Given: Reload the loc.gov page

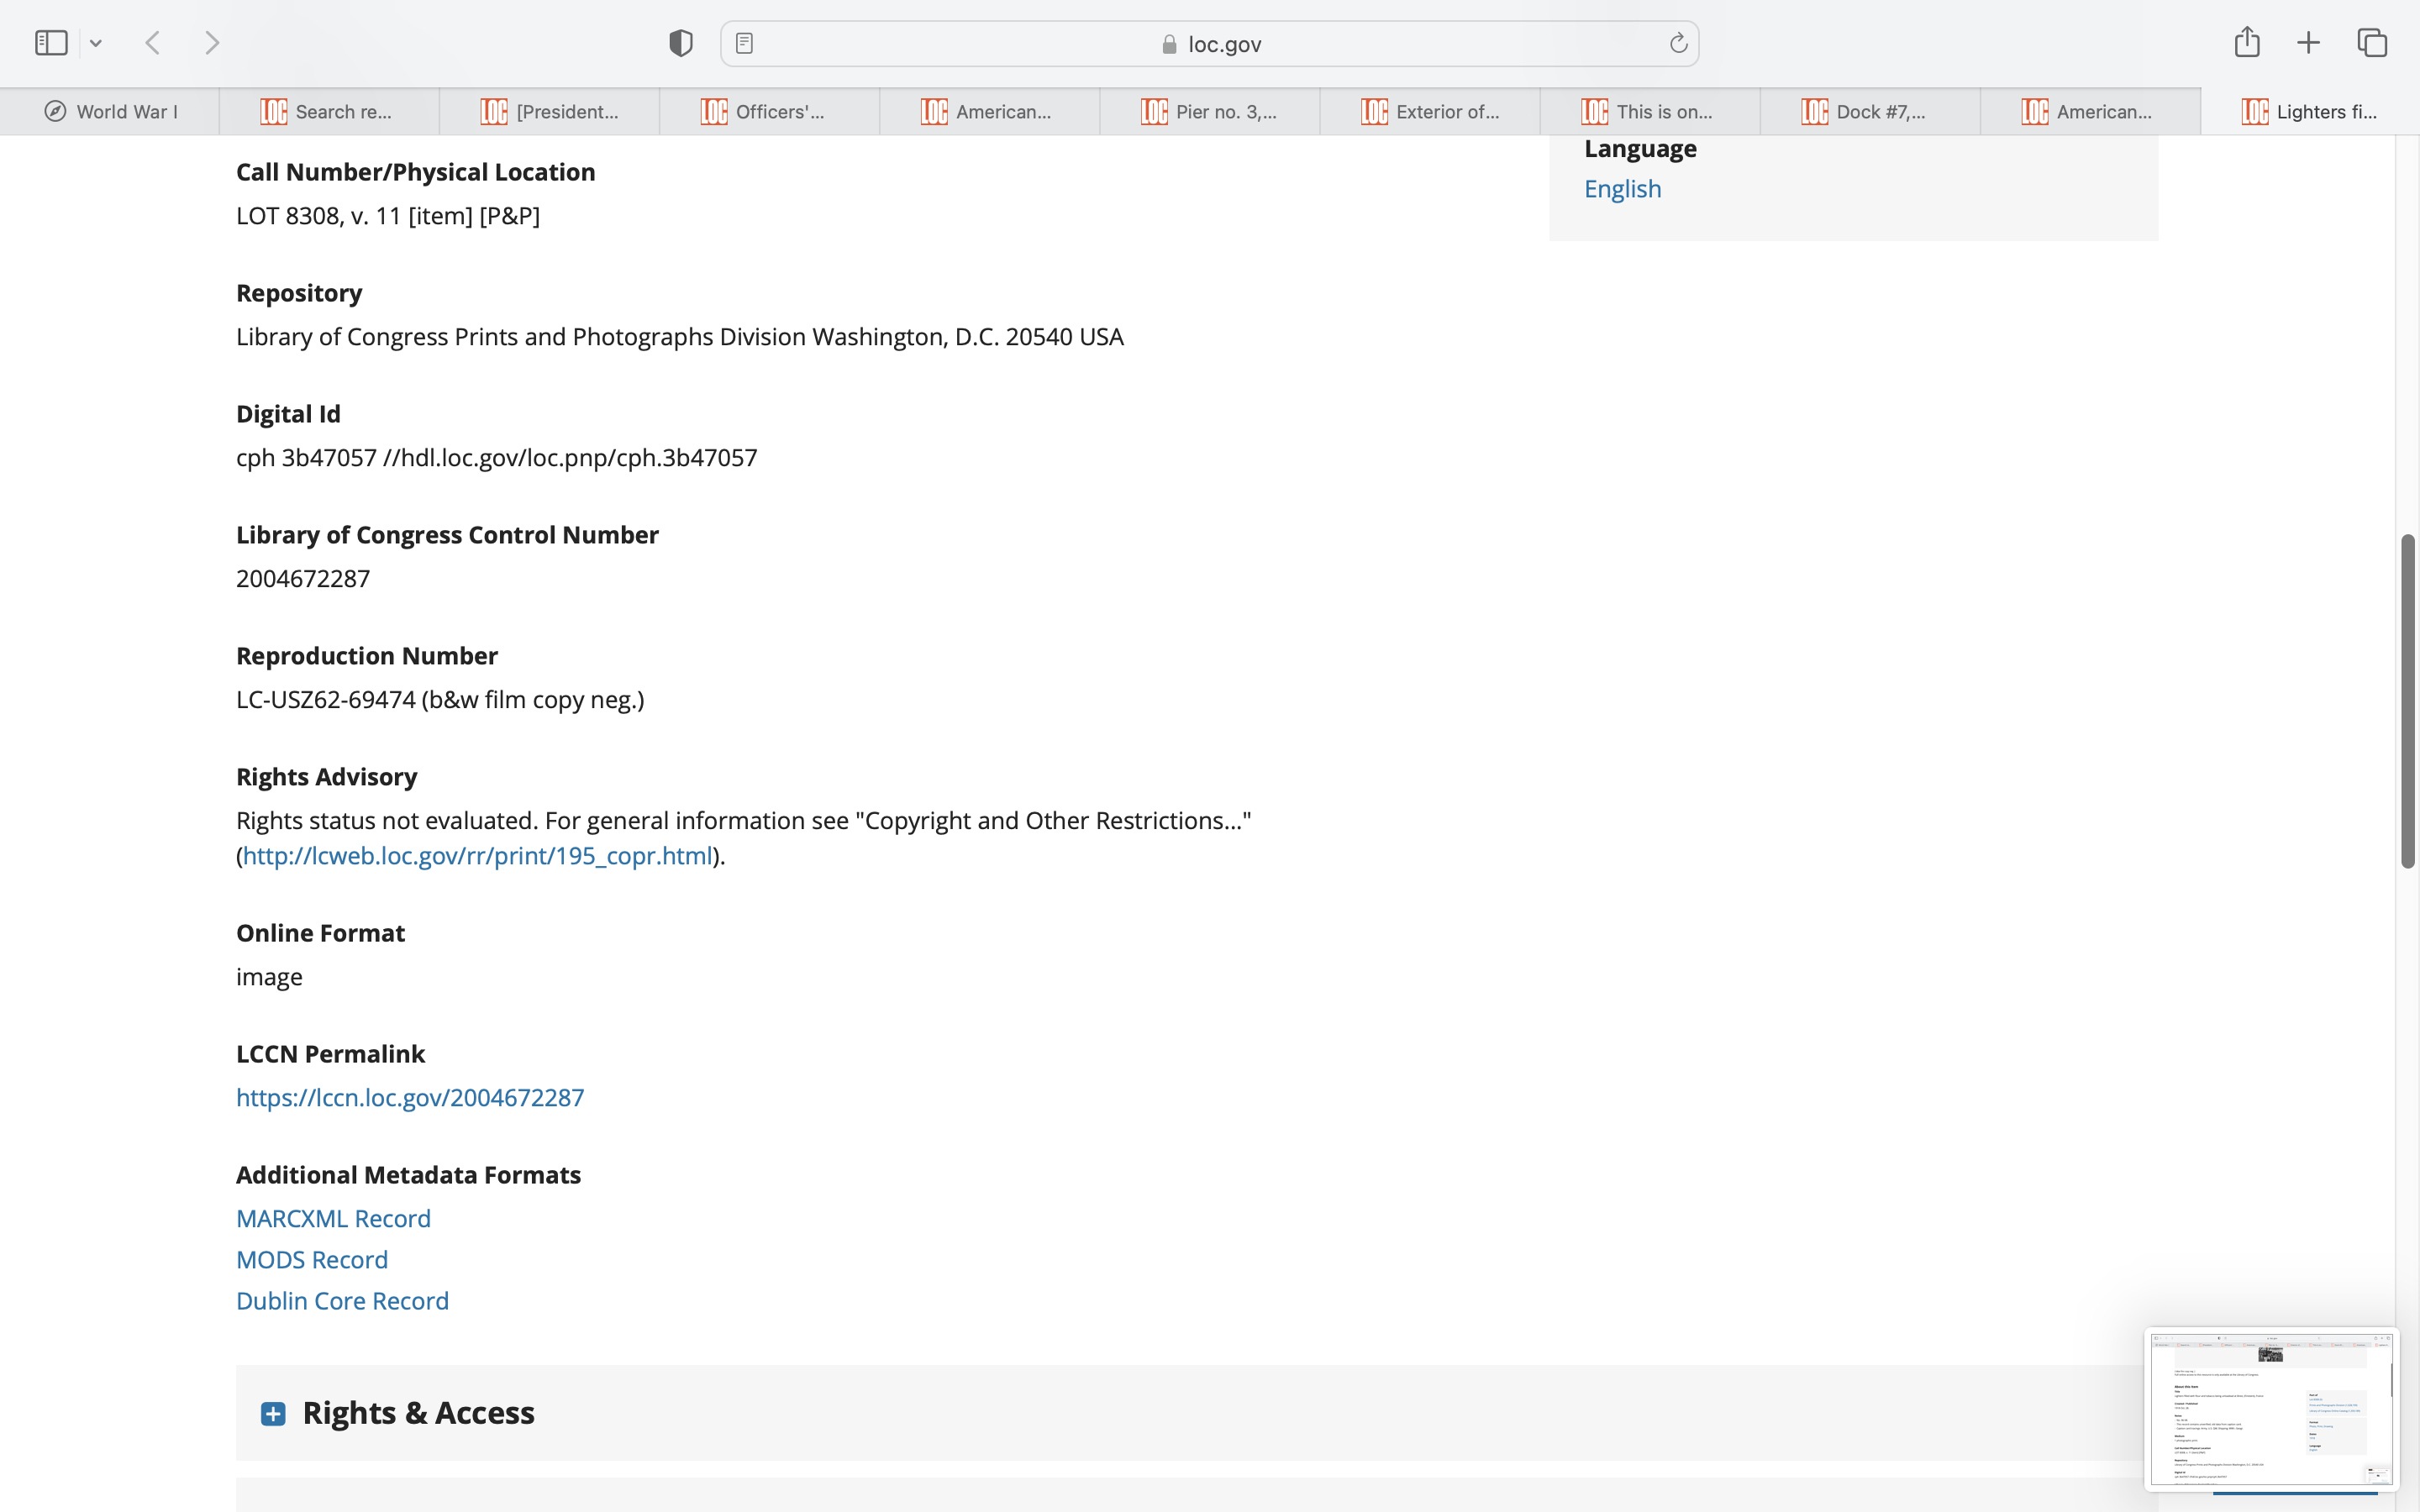Looking at the screenshot, I should [x=1678, y=43].
